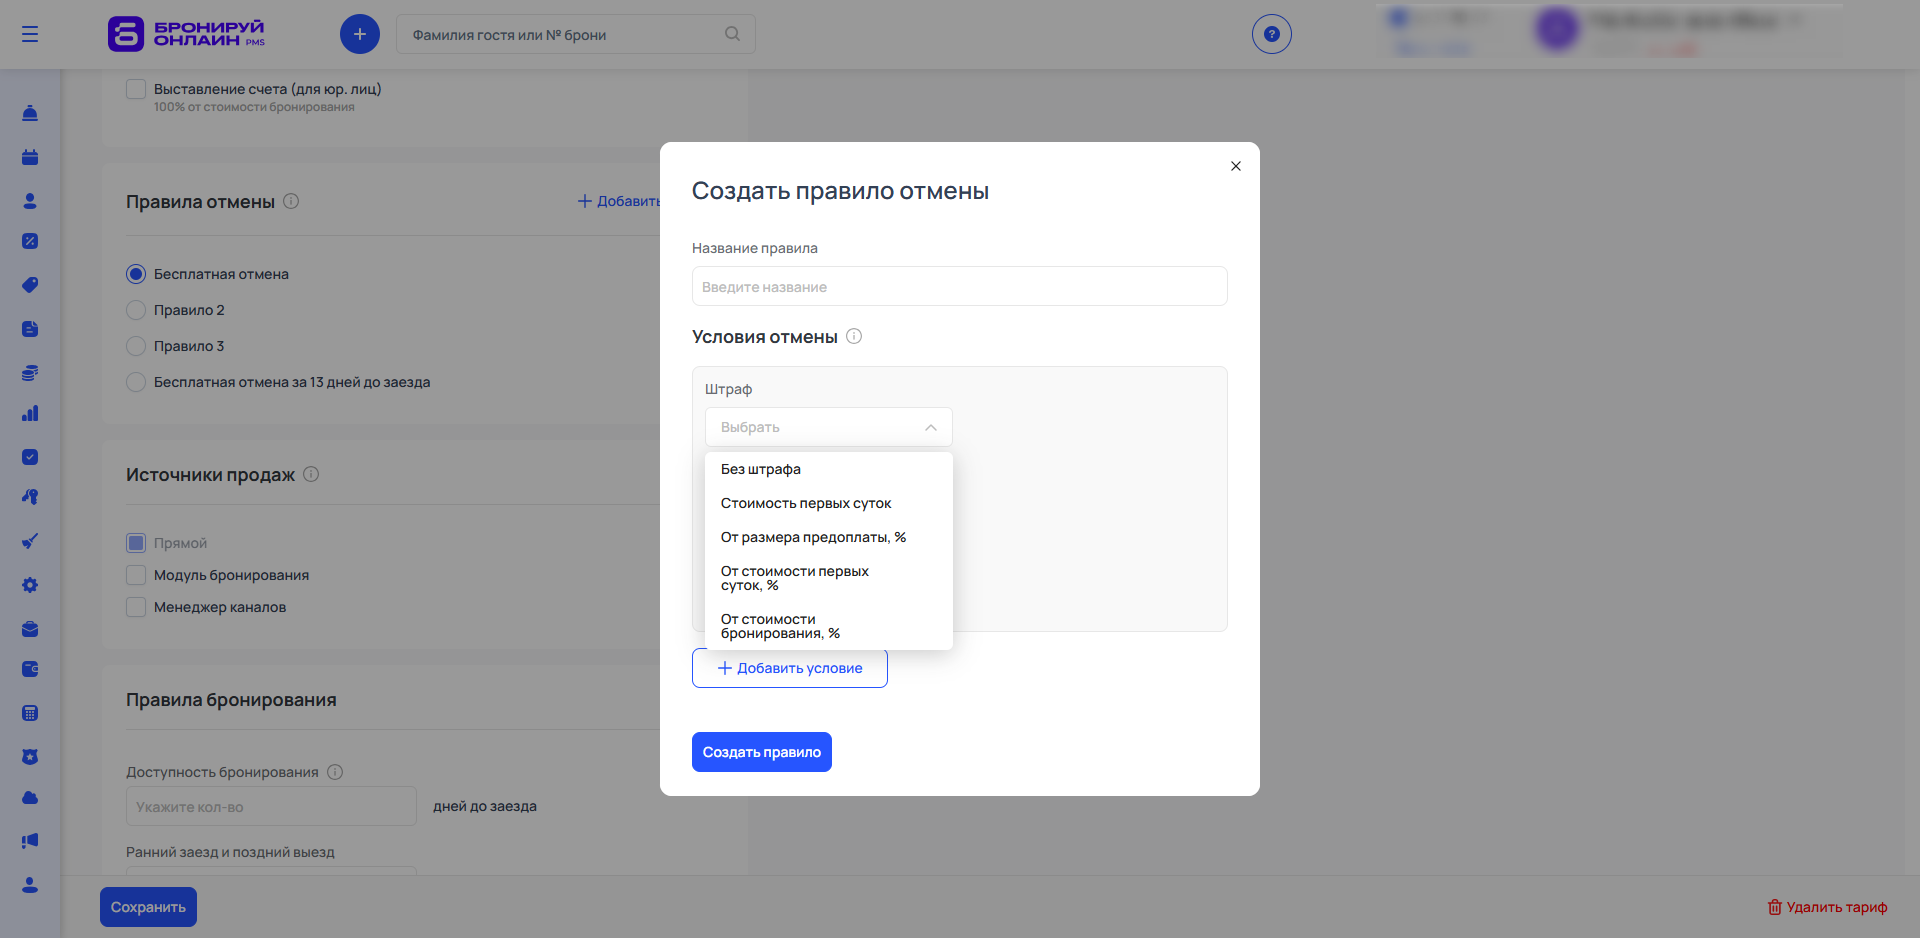Toggle the Прямой sales source checkbox
Screen dimensions: 1920x938
(136, 543)
